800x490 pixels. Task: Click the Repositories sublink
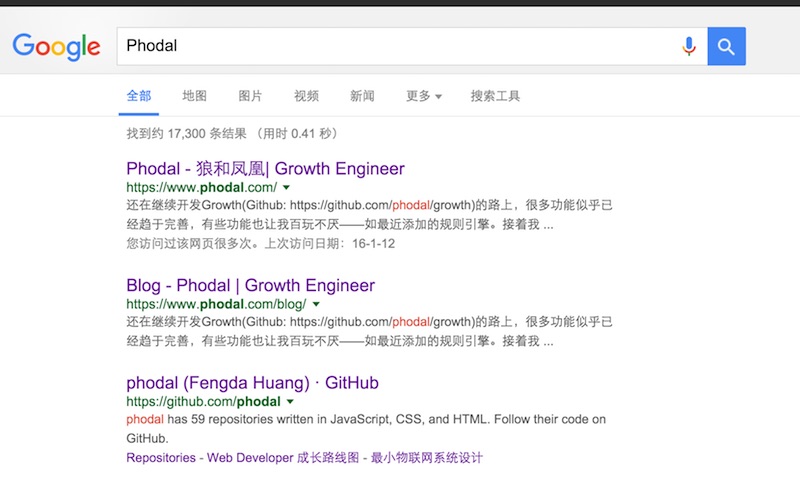point(160,458)
